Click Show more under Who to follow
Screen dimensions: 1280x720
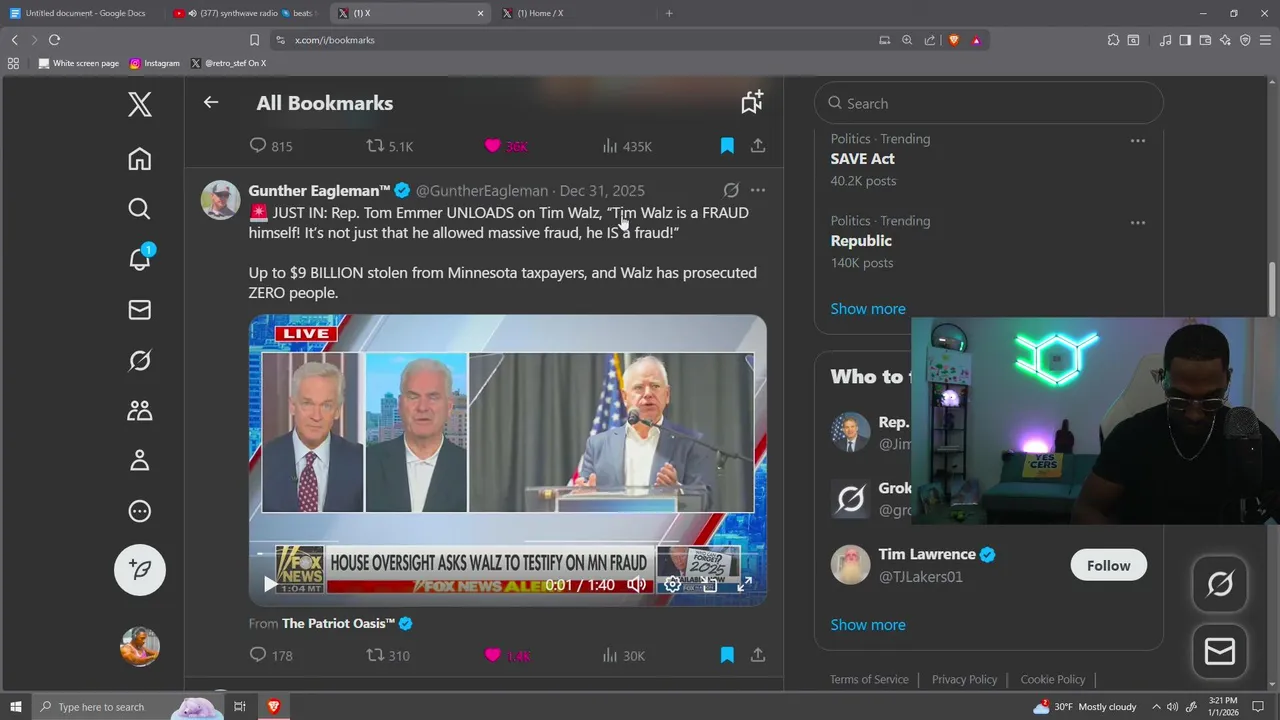(x=868, y=624)
